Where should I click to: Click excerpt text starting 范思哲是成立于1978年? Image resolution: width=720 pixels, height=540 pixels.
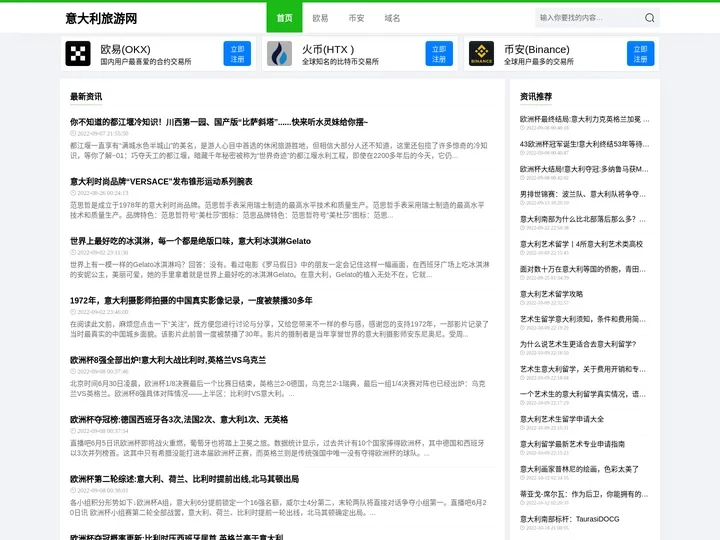click(x=277, y=210)
